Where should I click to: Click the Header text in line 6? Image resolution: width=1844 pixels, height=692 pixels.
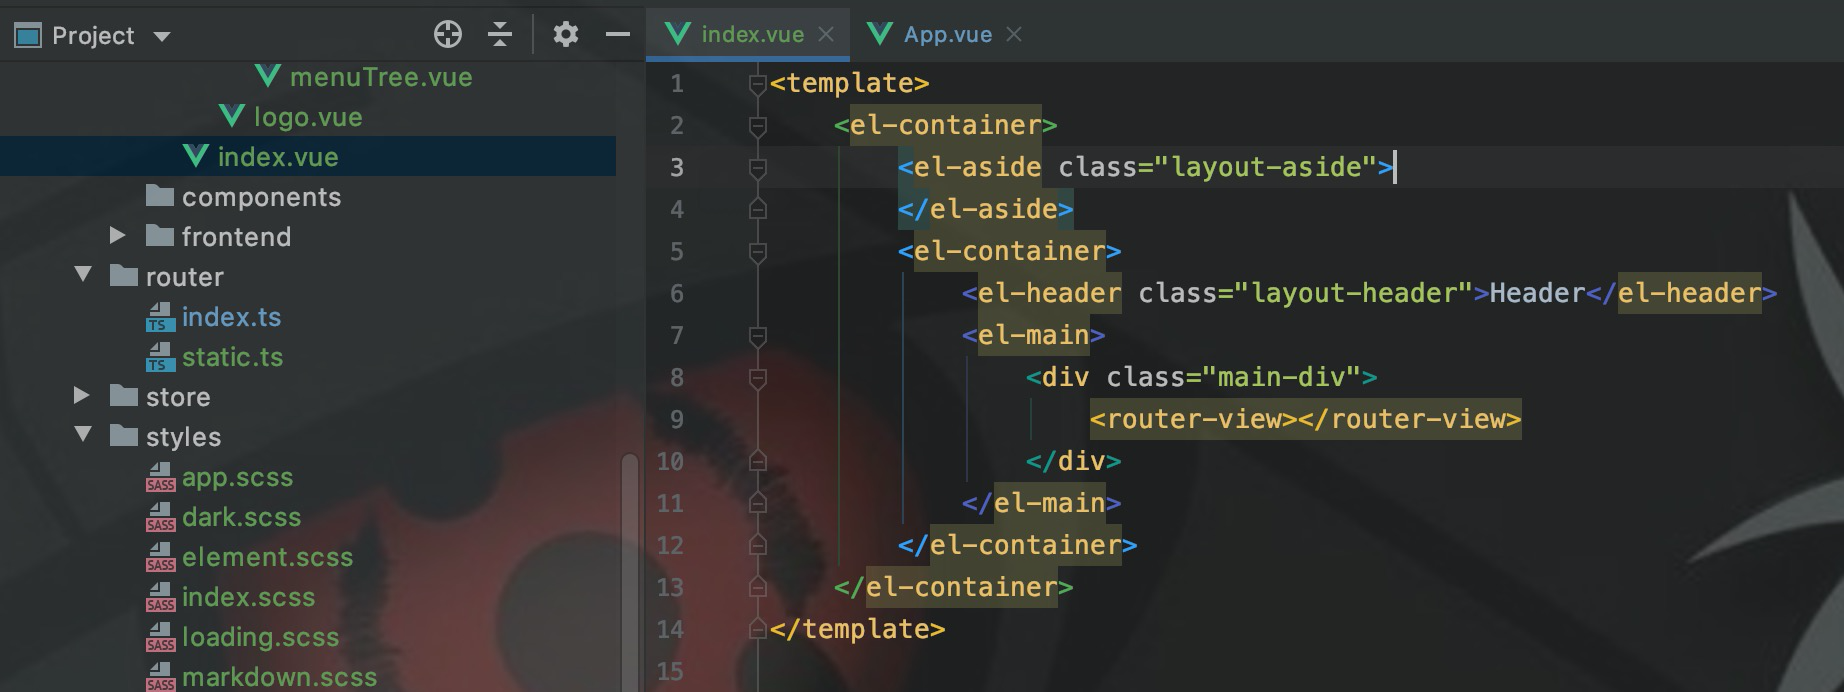pos(1537,293)
